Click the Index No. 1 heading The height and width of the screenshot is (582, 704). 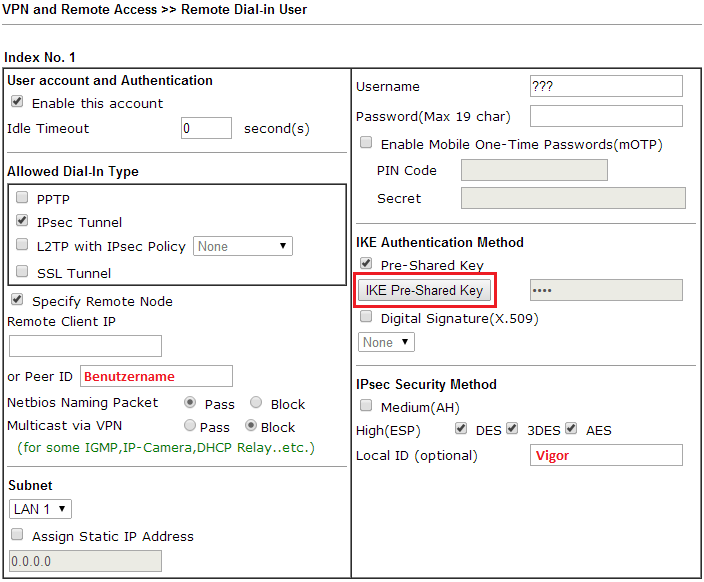point(40,57)
